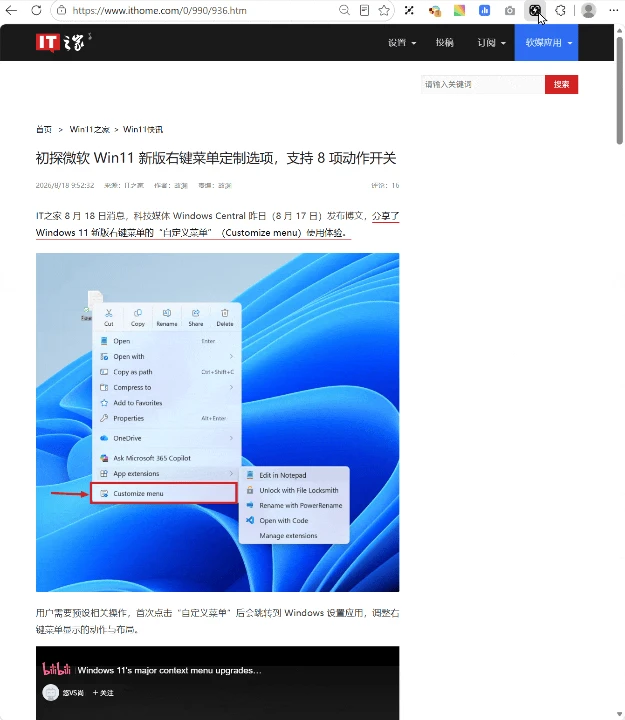Open the blue bar-chart extension icon
This screenshot has height=720, width=625.
[x=484, y=10]
